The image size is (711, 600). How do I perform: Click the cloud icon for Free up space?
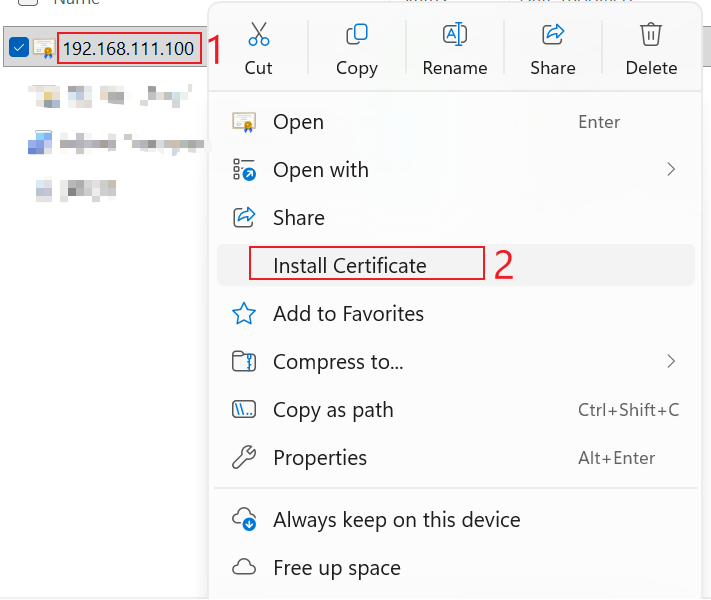pos(244,568)
